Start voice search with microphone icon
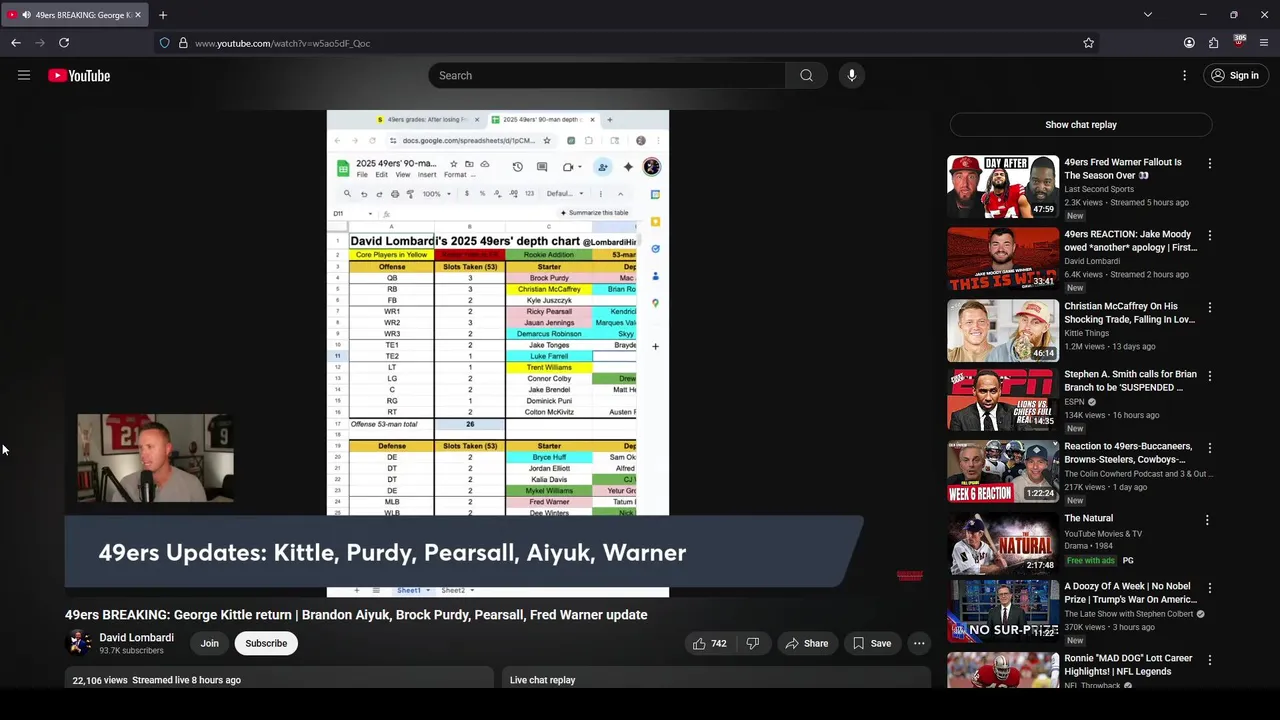The image size is (1280, 720). tap(852, 75)
